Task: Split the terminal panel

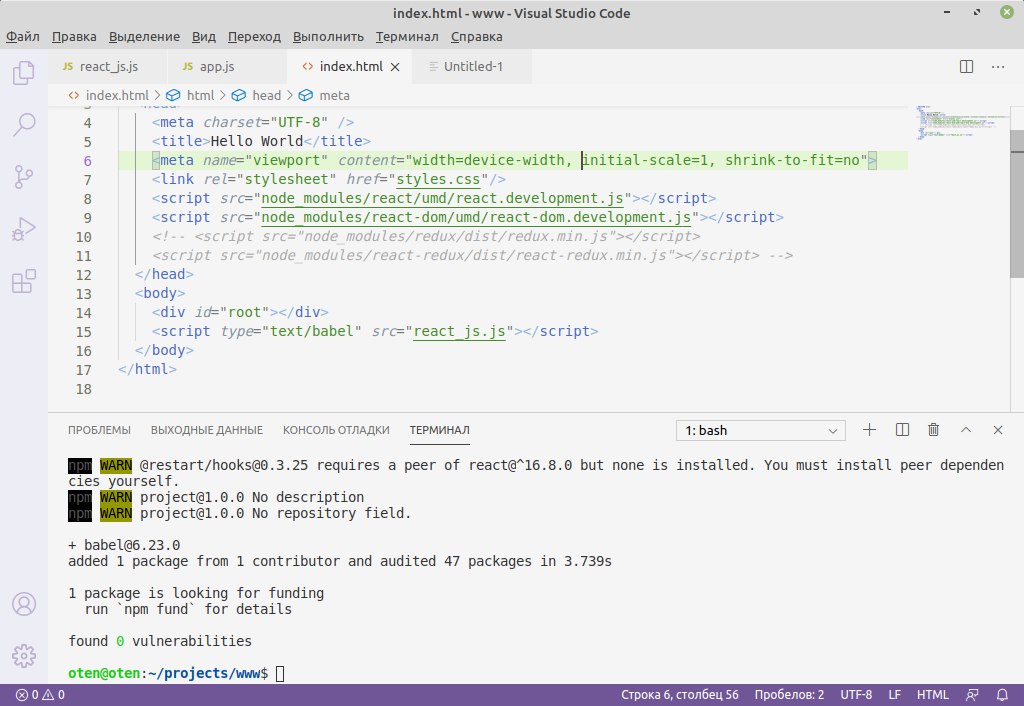Action: tap(903, 430)
